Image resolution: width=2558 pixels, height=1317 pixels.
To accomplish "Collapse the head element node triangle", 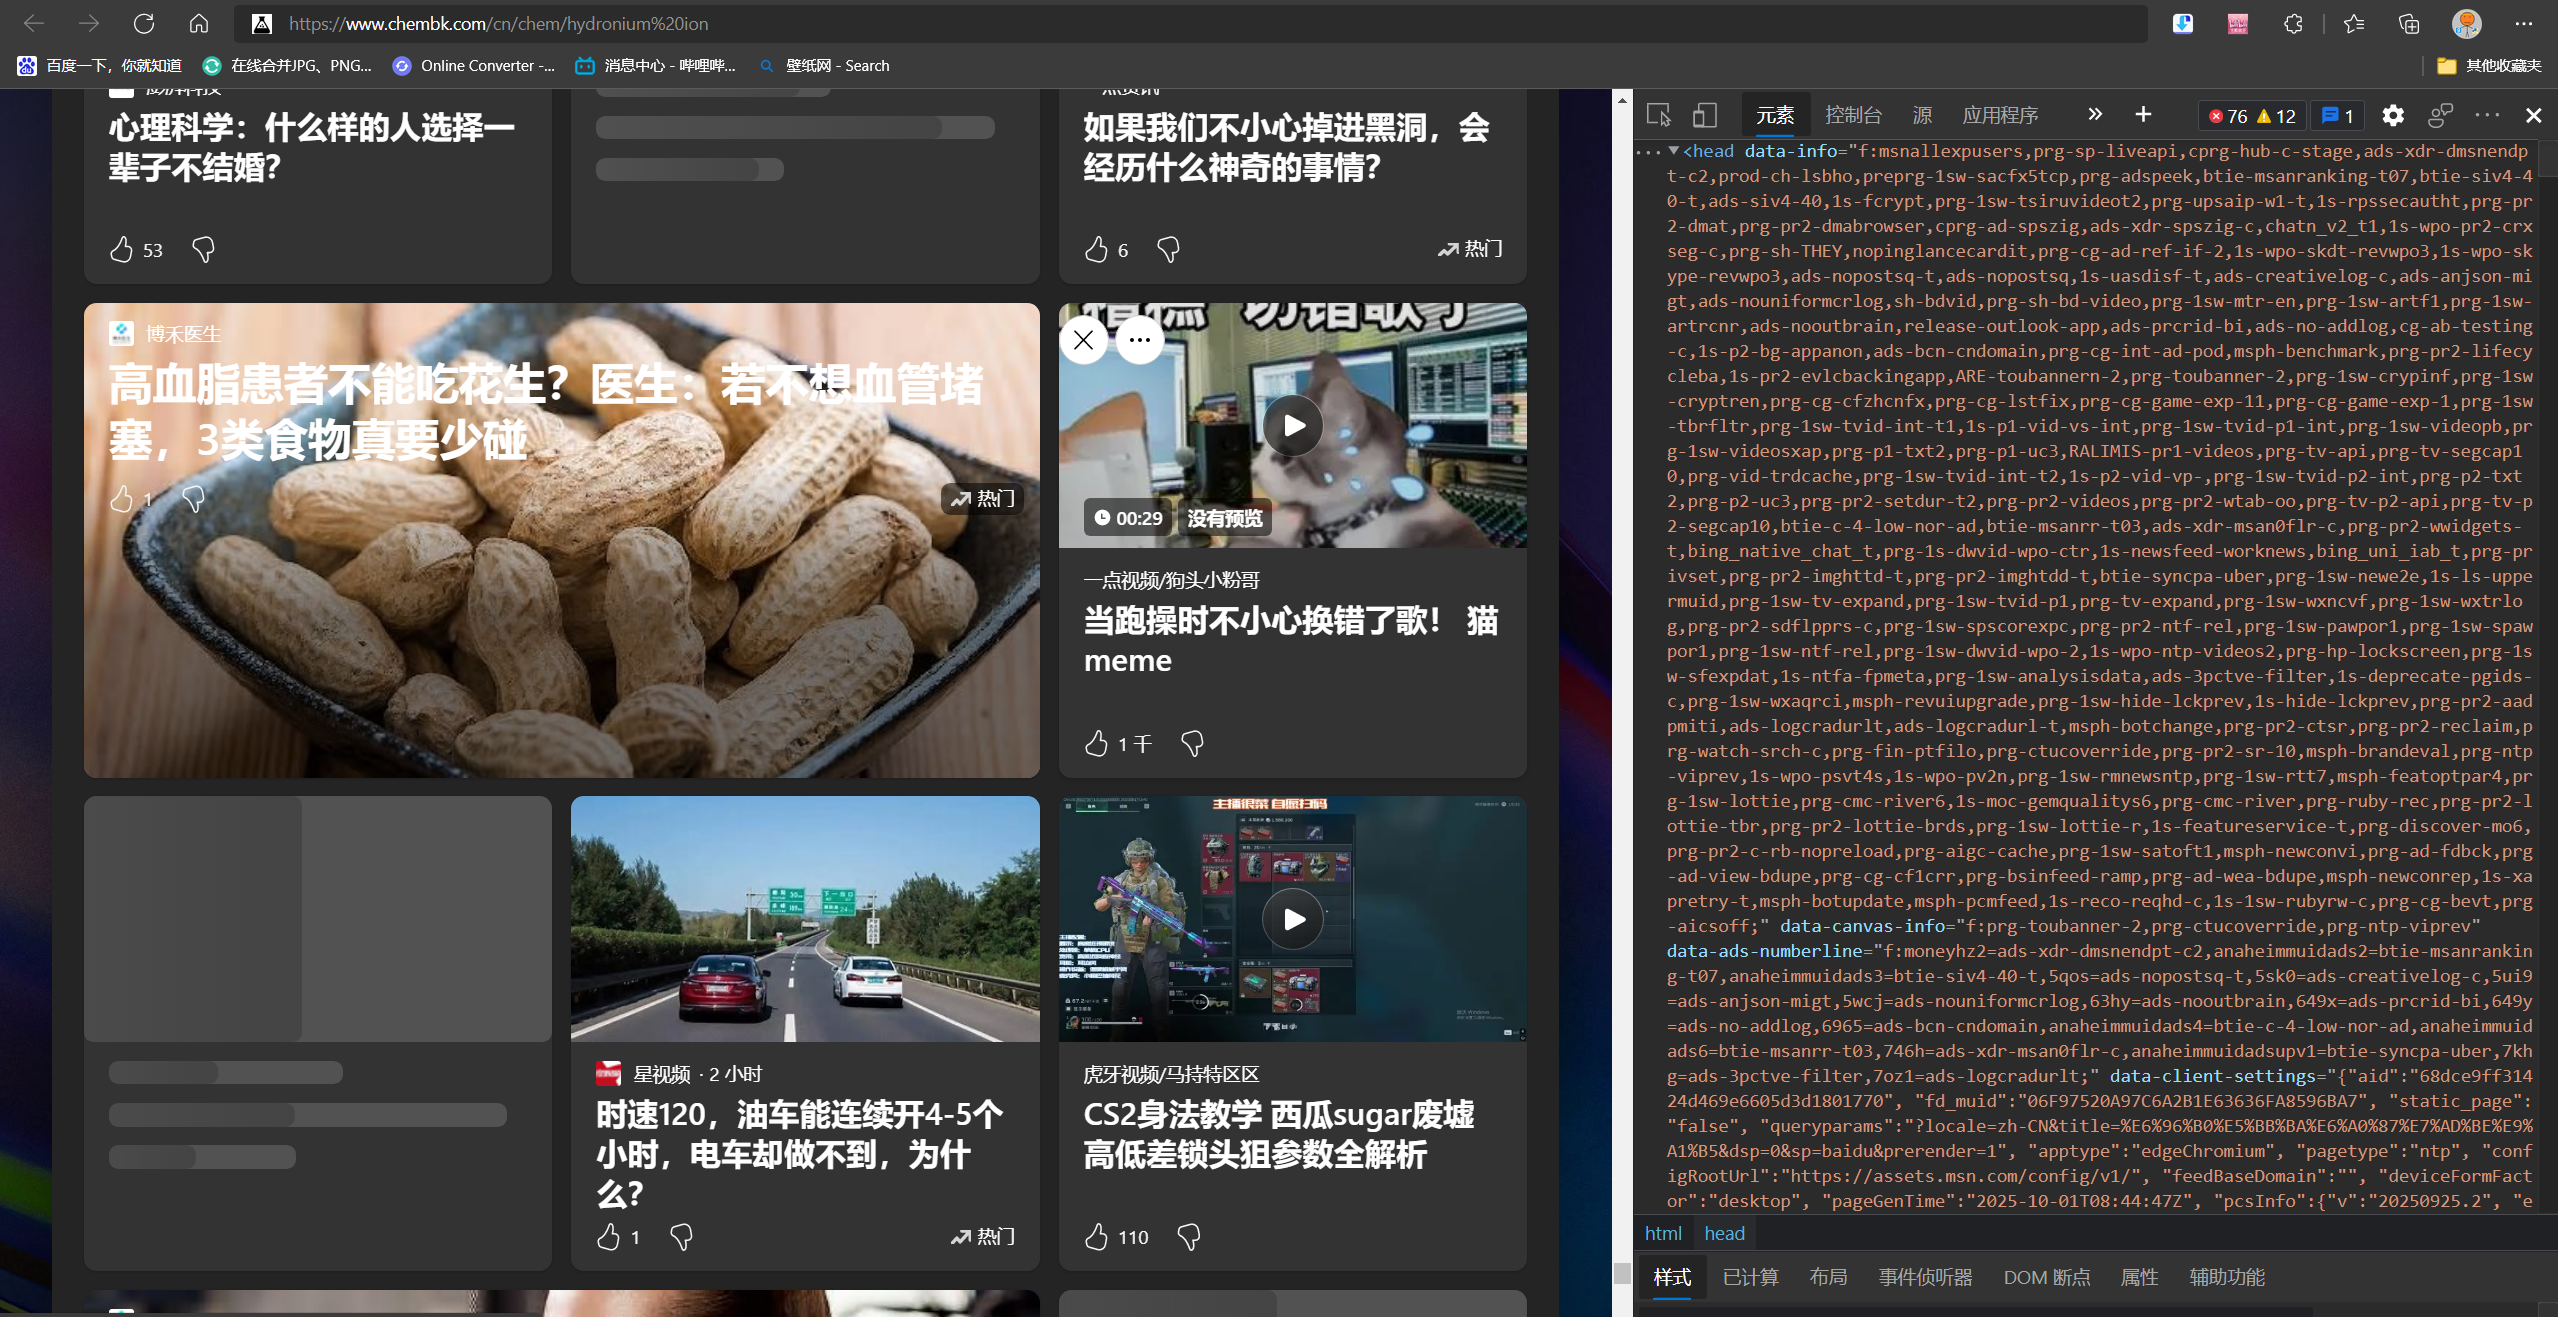I will (x=1673, y=151).
